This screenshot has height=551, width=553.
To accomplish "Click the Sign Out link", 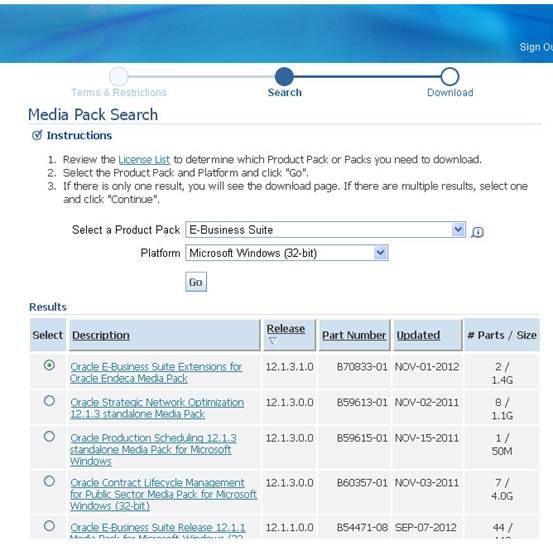I will (536, 47).
